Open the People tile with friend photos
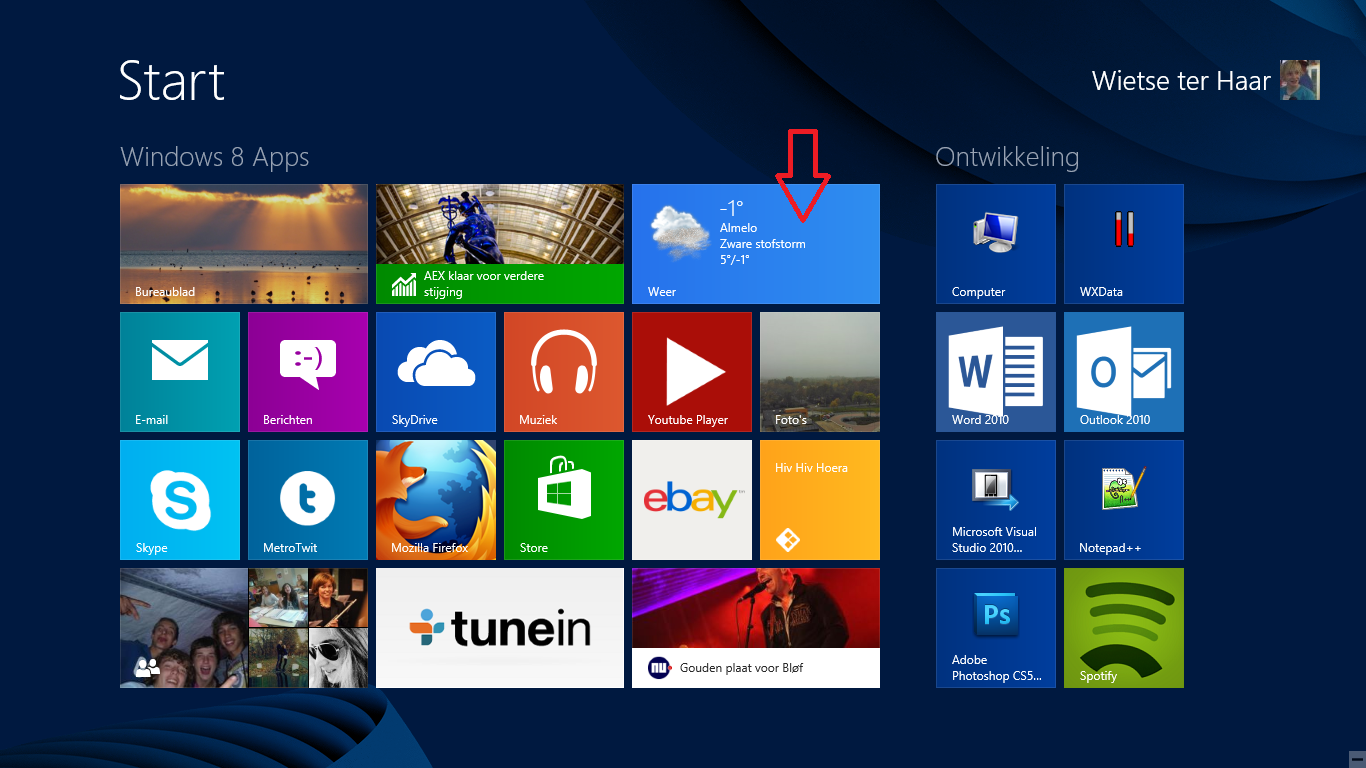 (x=244, y=628)
